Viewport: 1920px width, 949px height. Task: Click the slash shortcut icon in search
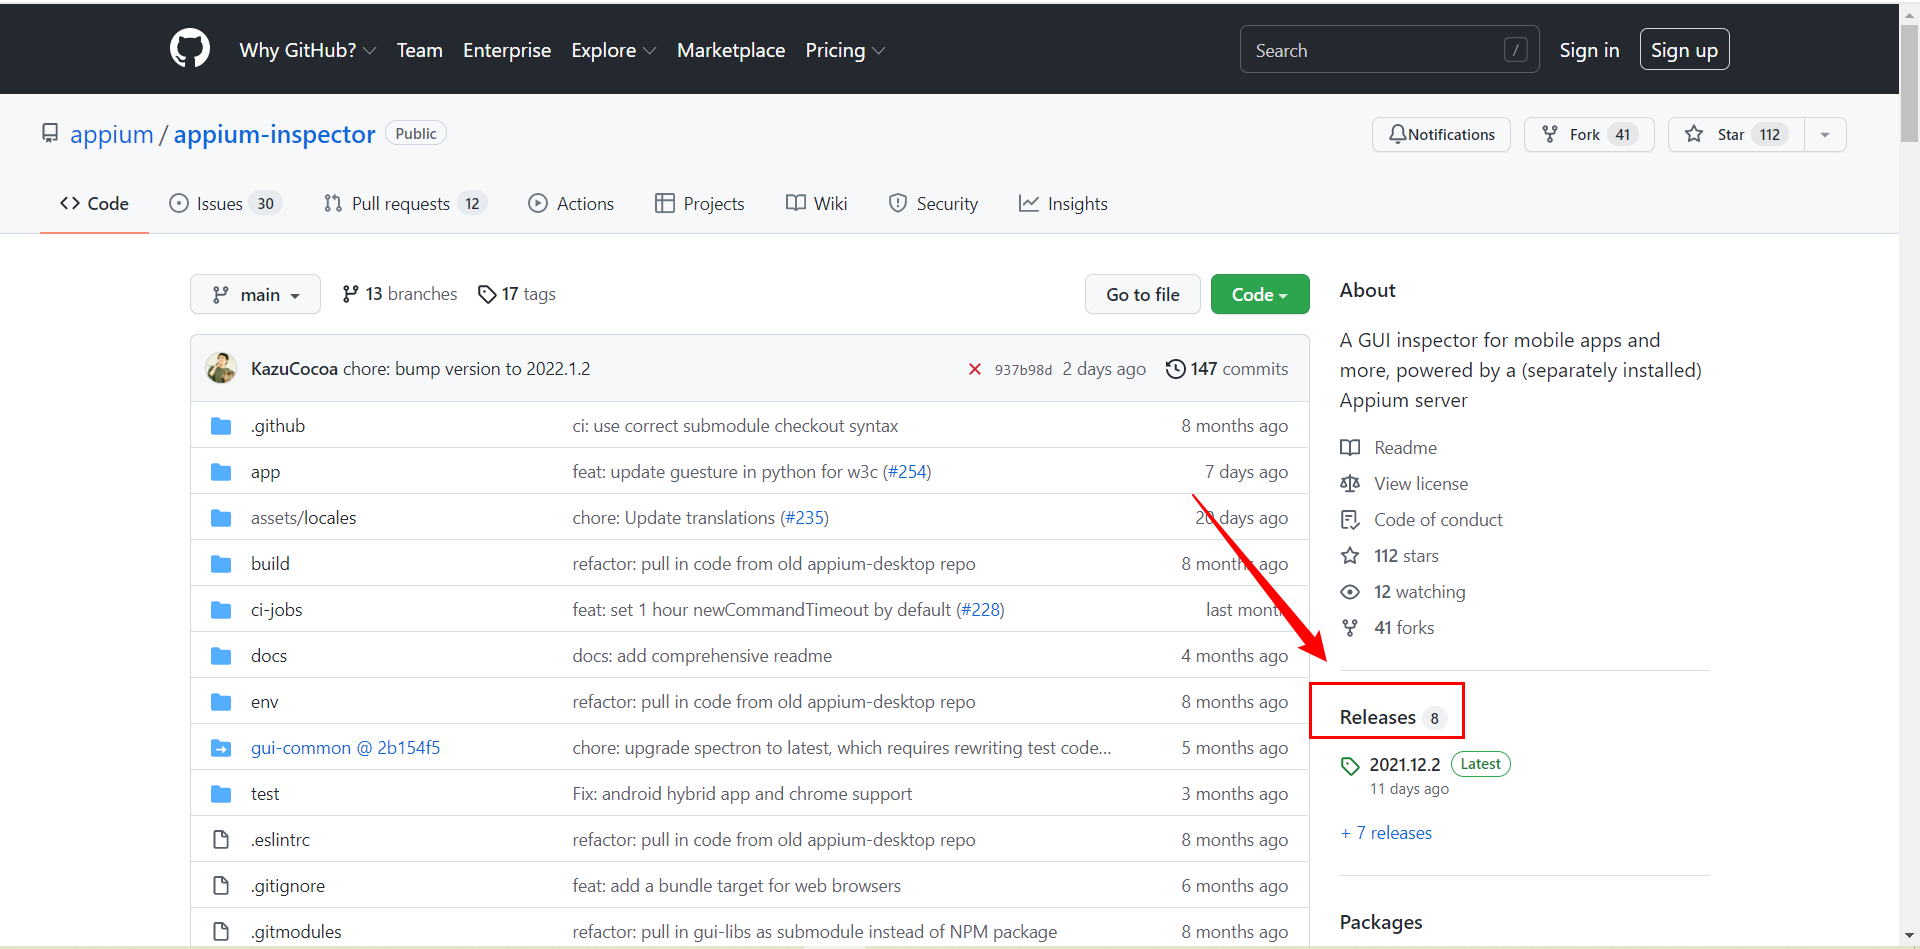pyautogui.click(x=1515, y=50)
